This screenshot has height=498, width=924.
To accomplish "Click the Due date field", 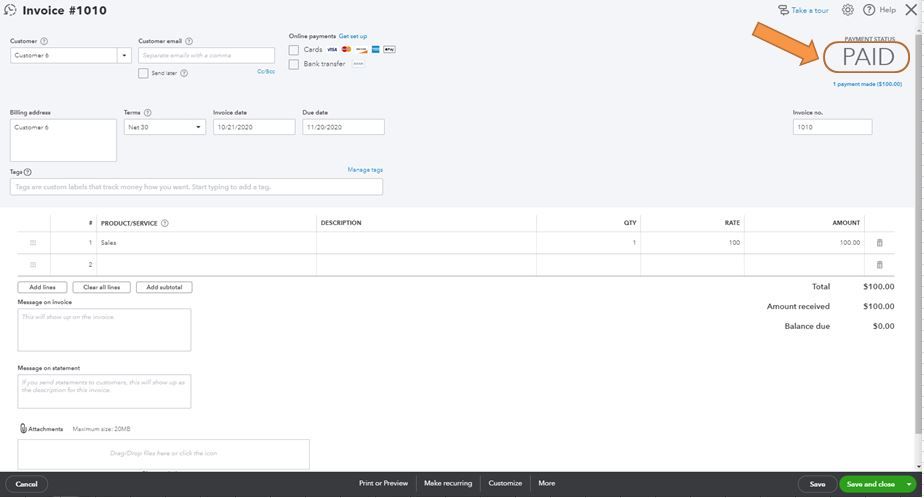I will click(344, 127).
